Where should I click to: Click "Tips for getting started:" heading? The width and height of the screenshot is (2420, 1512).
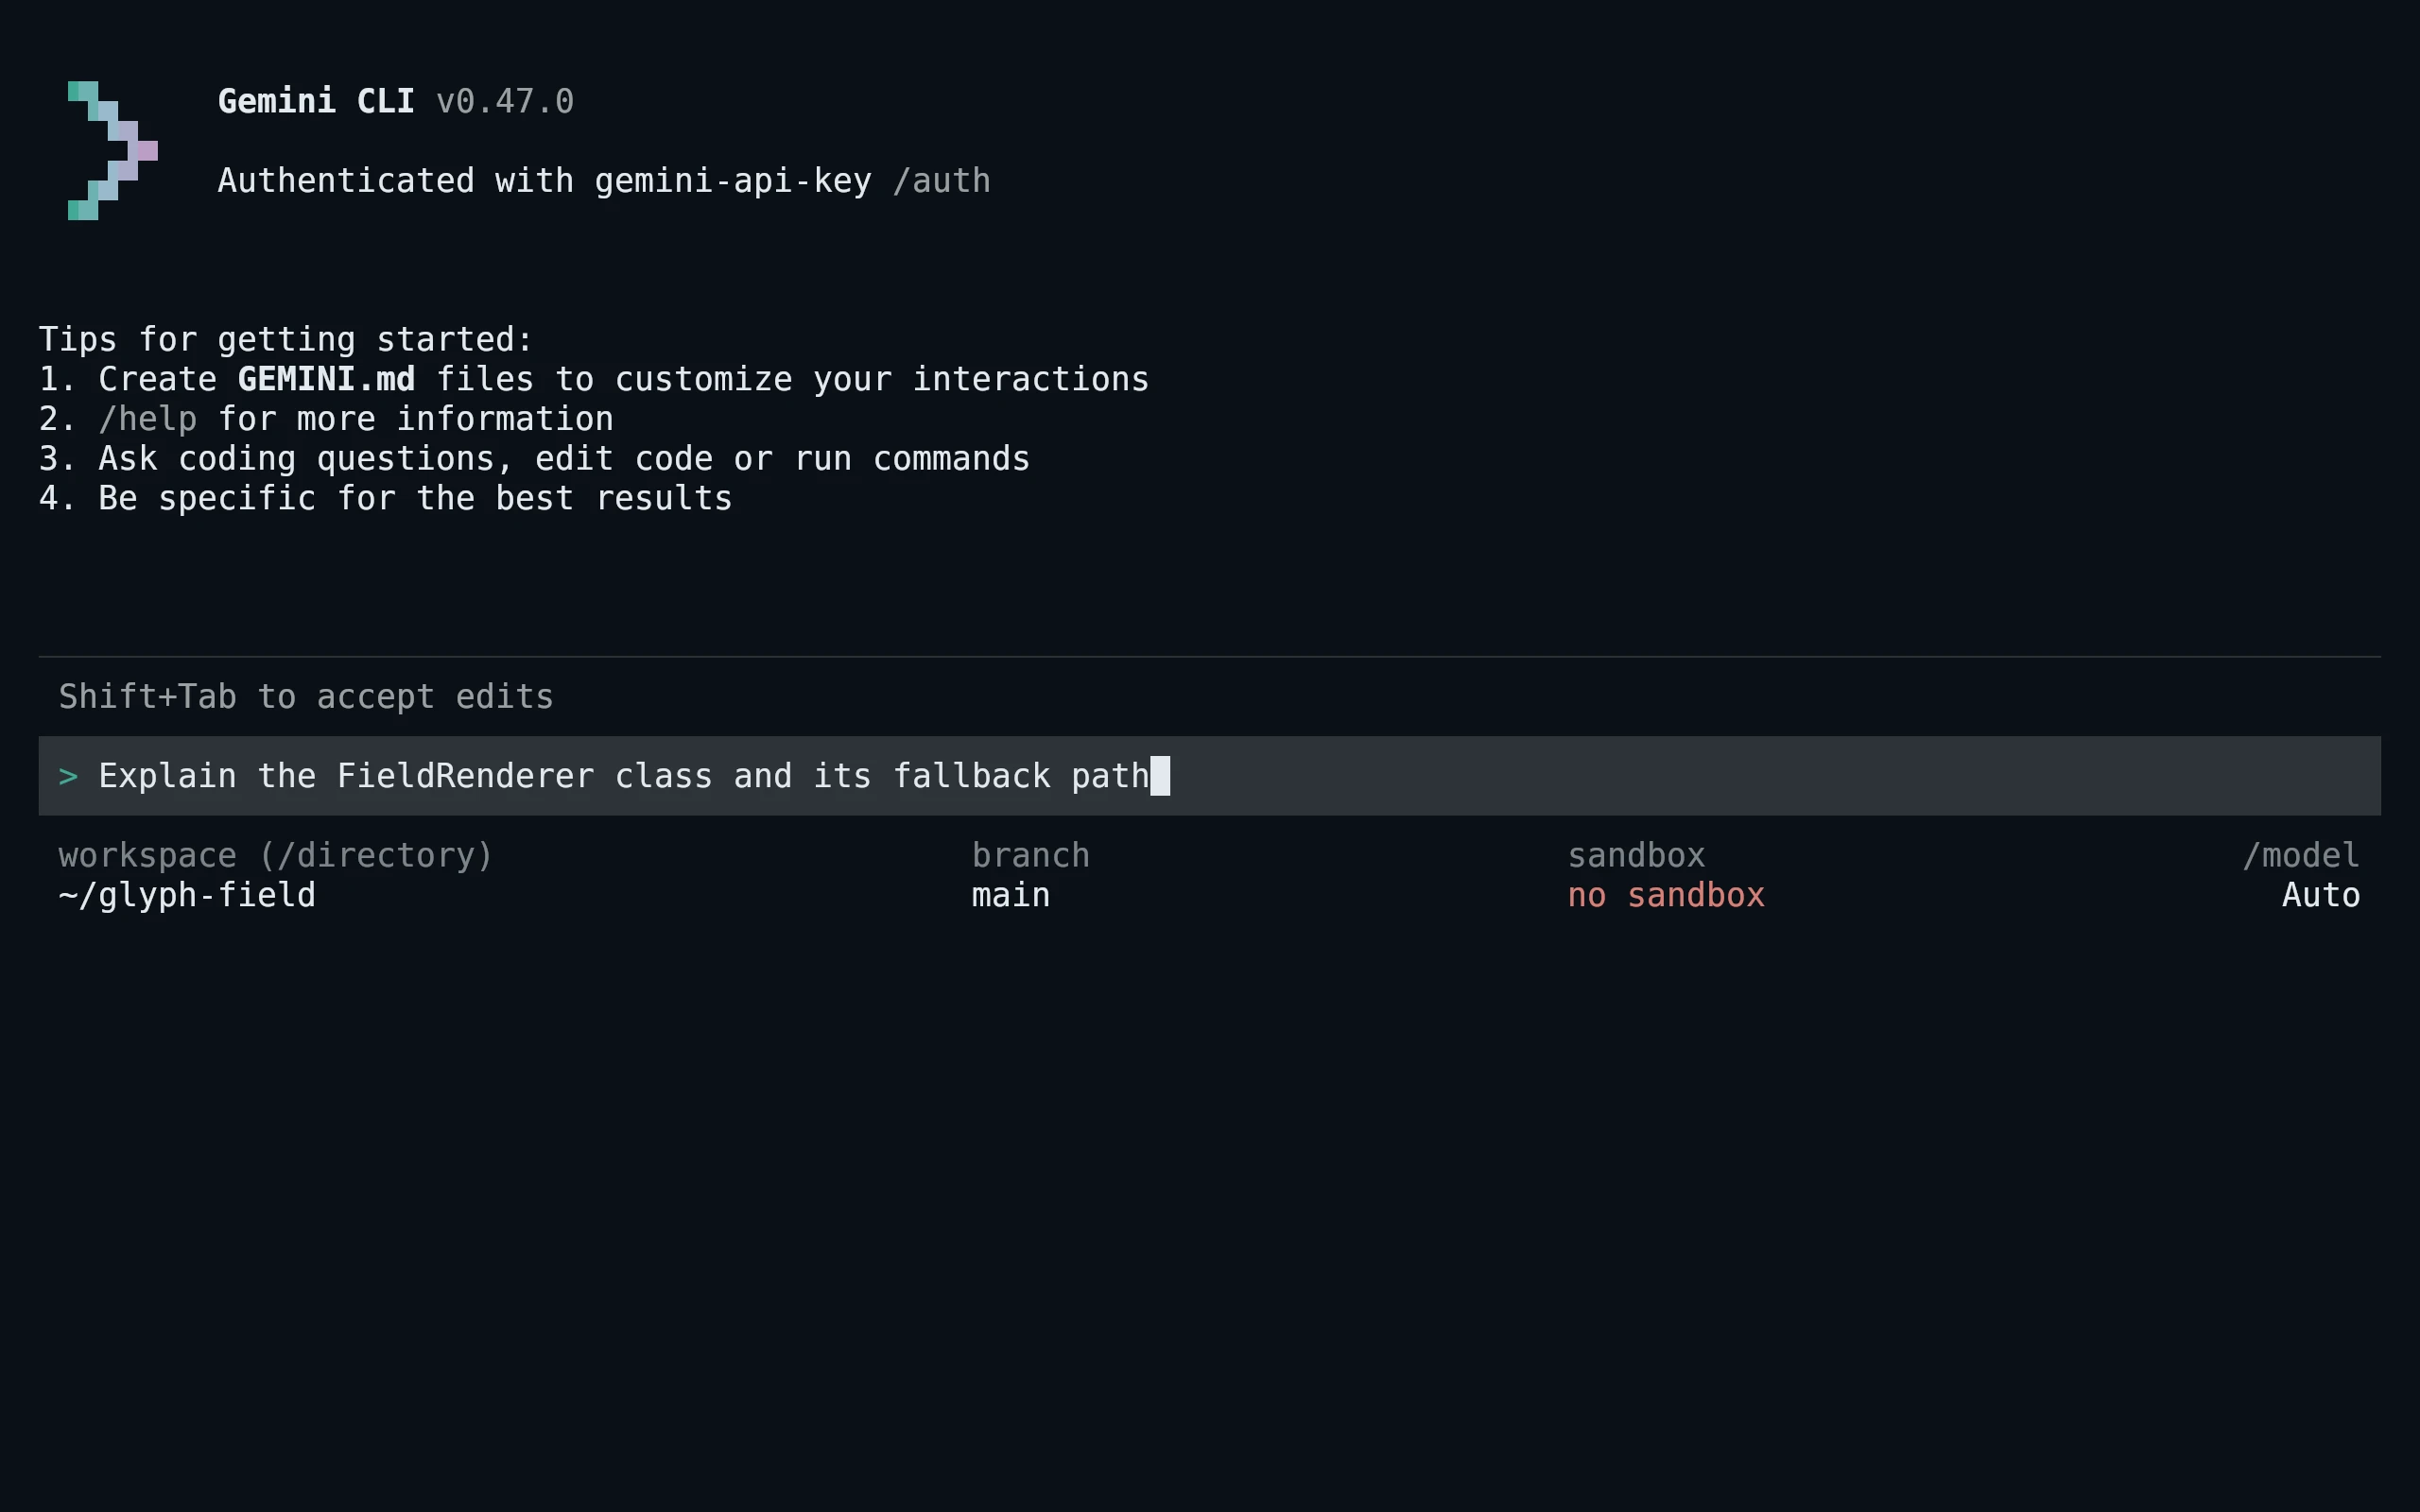click(286, 340)
